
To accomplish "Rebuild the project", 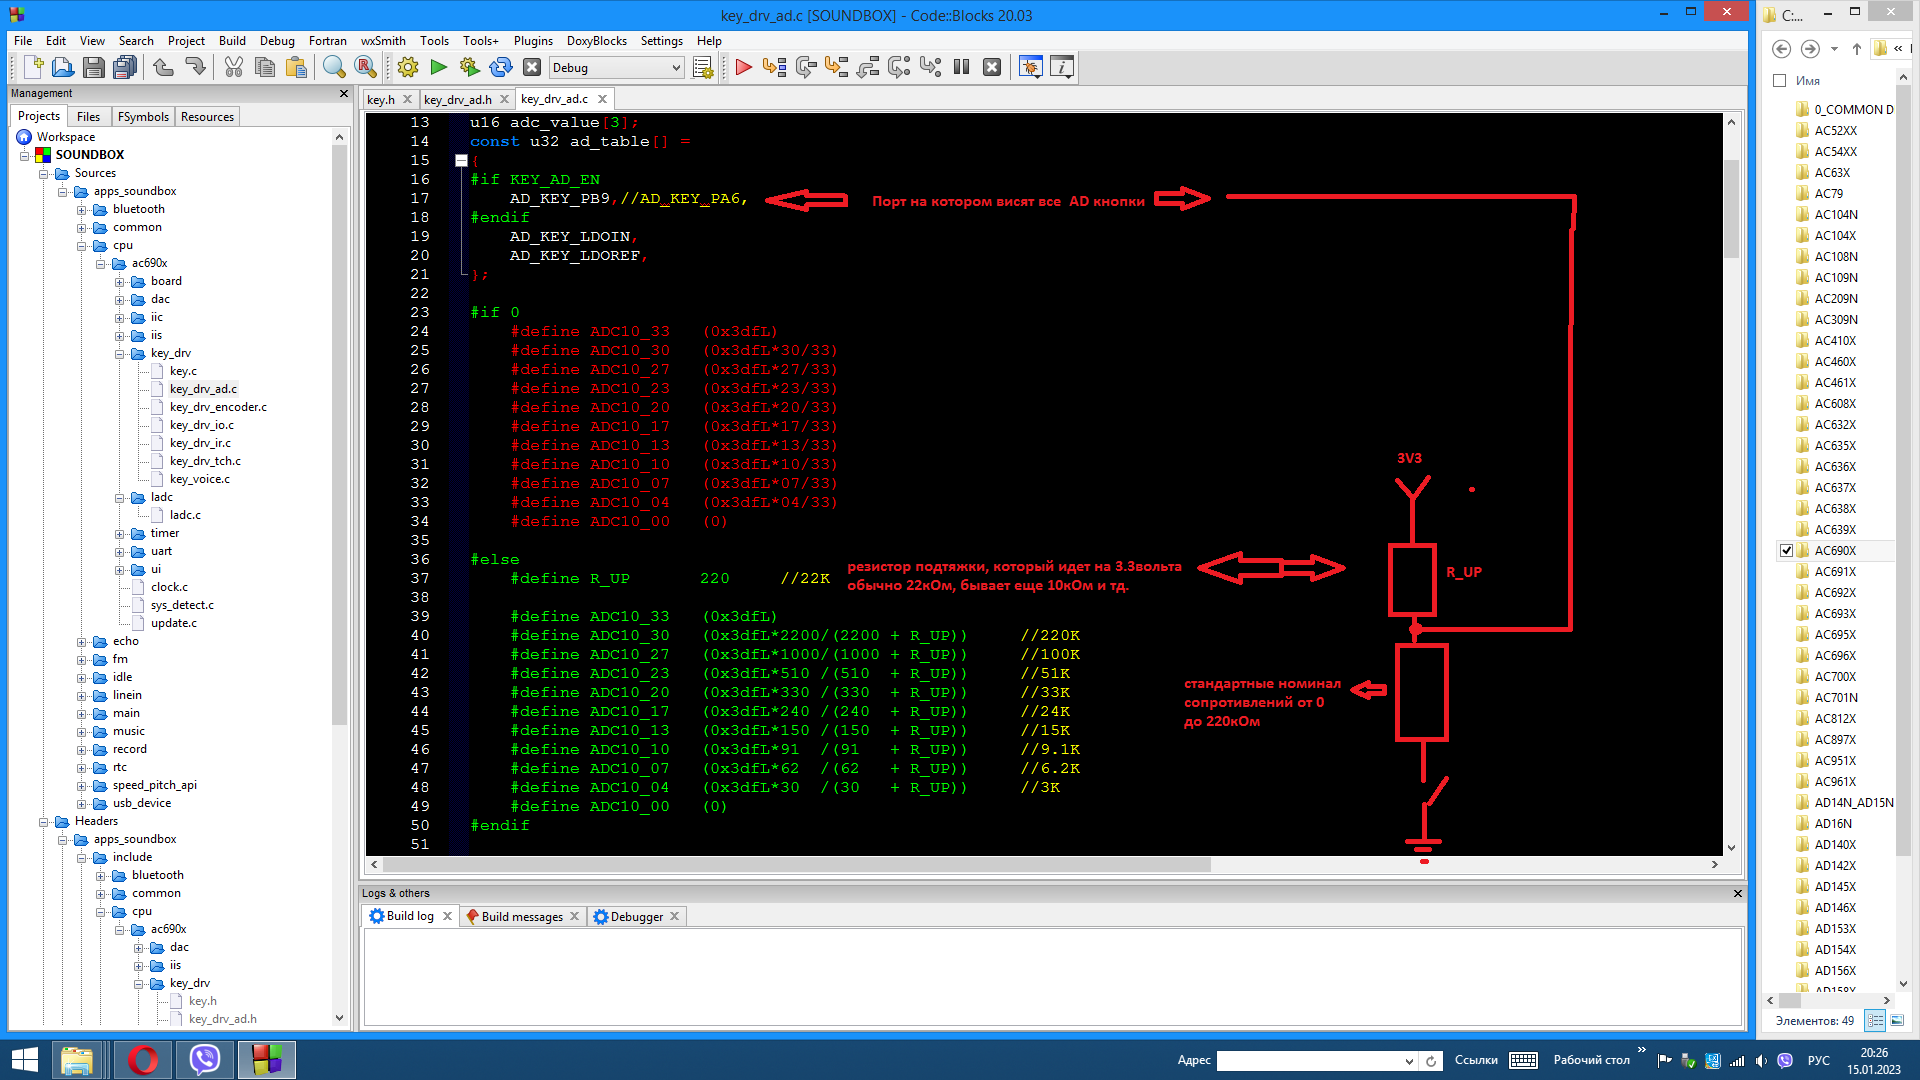I will (501, 67).
